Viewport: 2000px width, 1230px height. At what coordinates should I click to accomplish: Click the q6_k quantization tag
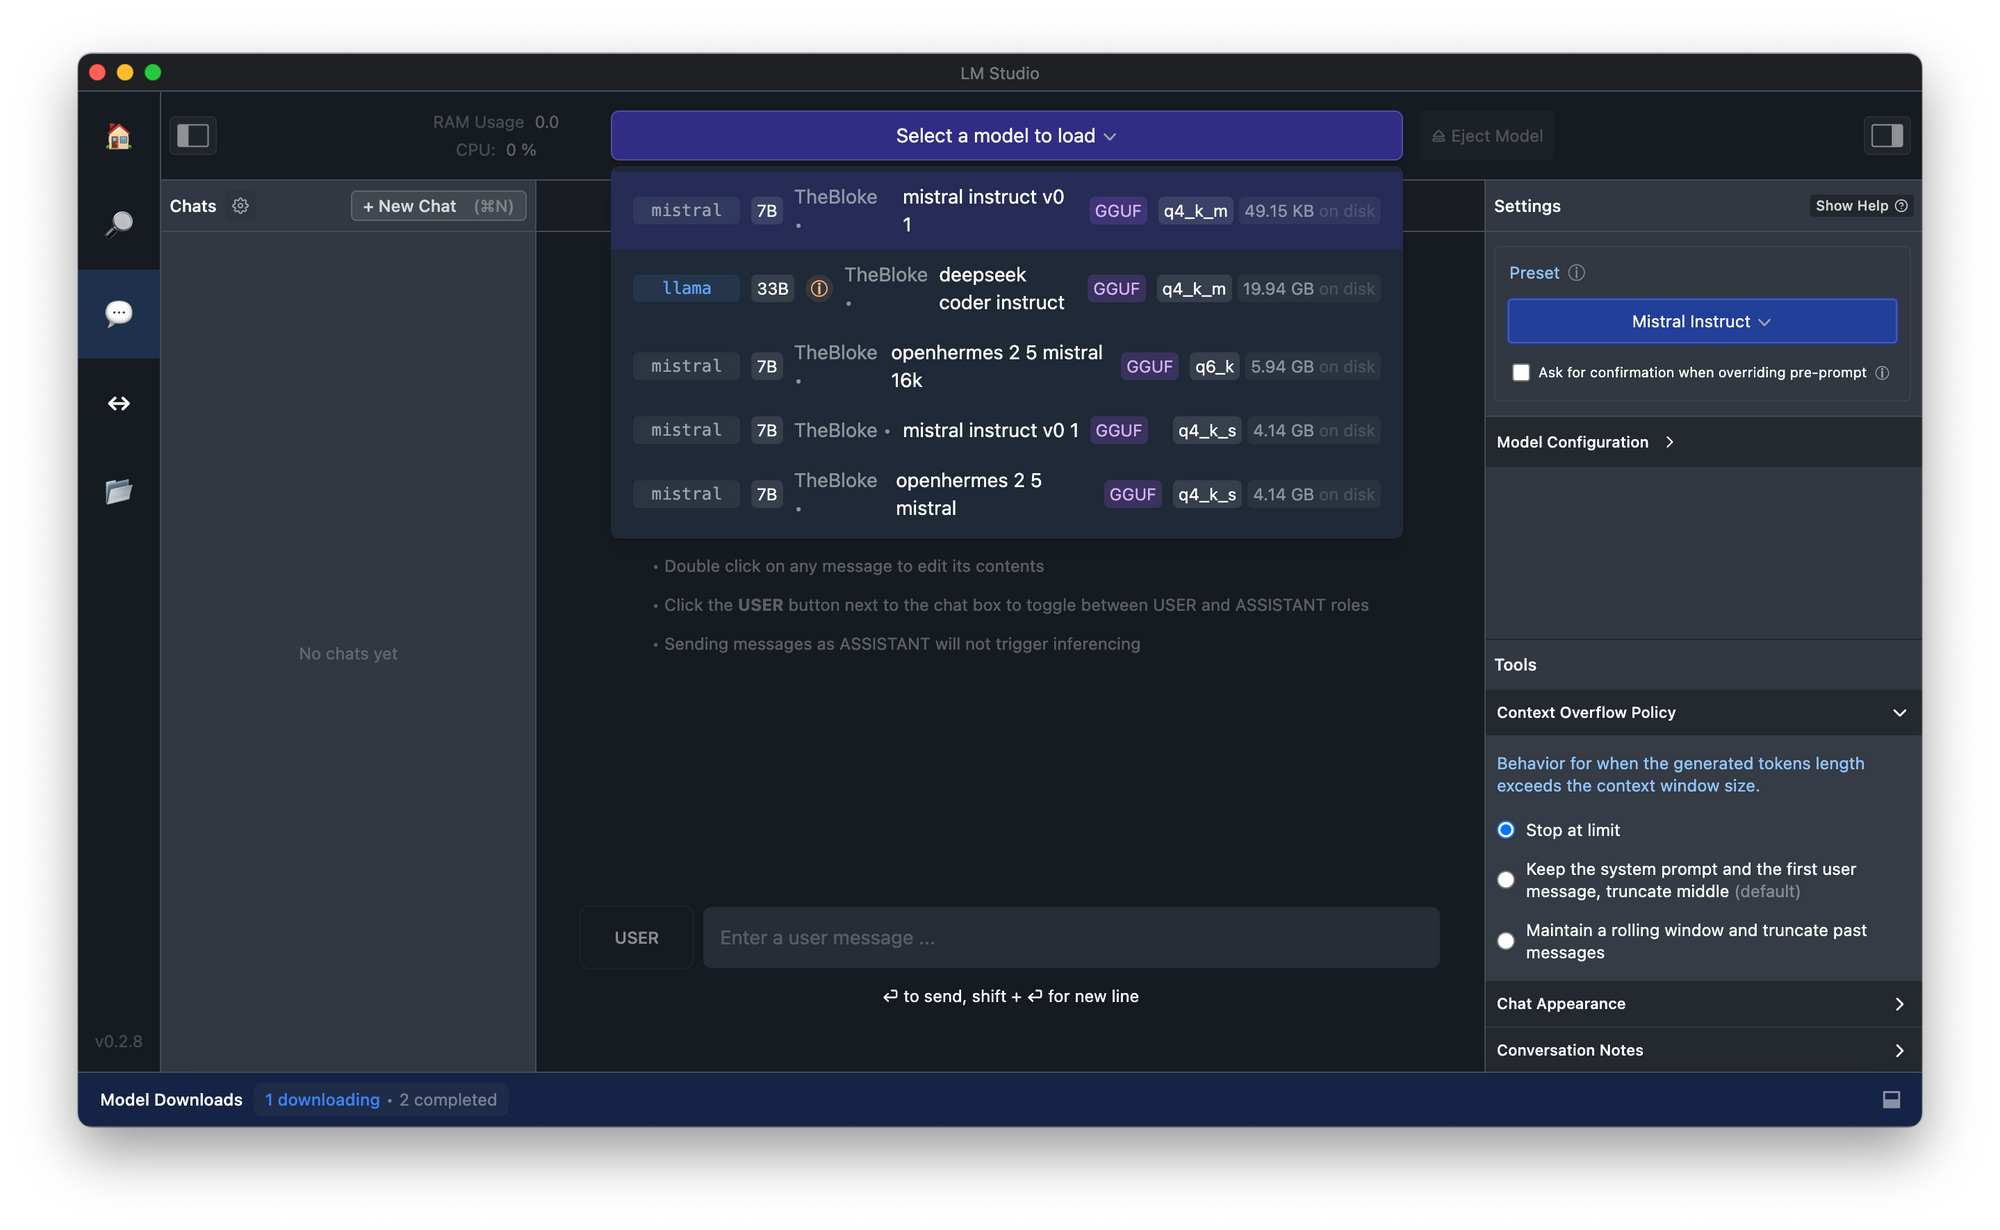tap(1215, 367)
